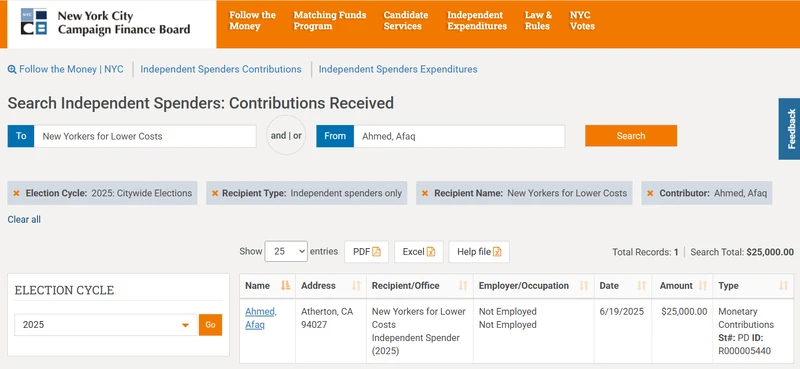800x369 pixels.
Task: Toggle the and | or search operator
Action: point(286,136)
